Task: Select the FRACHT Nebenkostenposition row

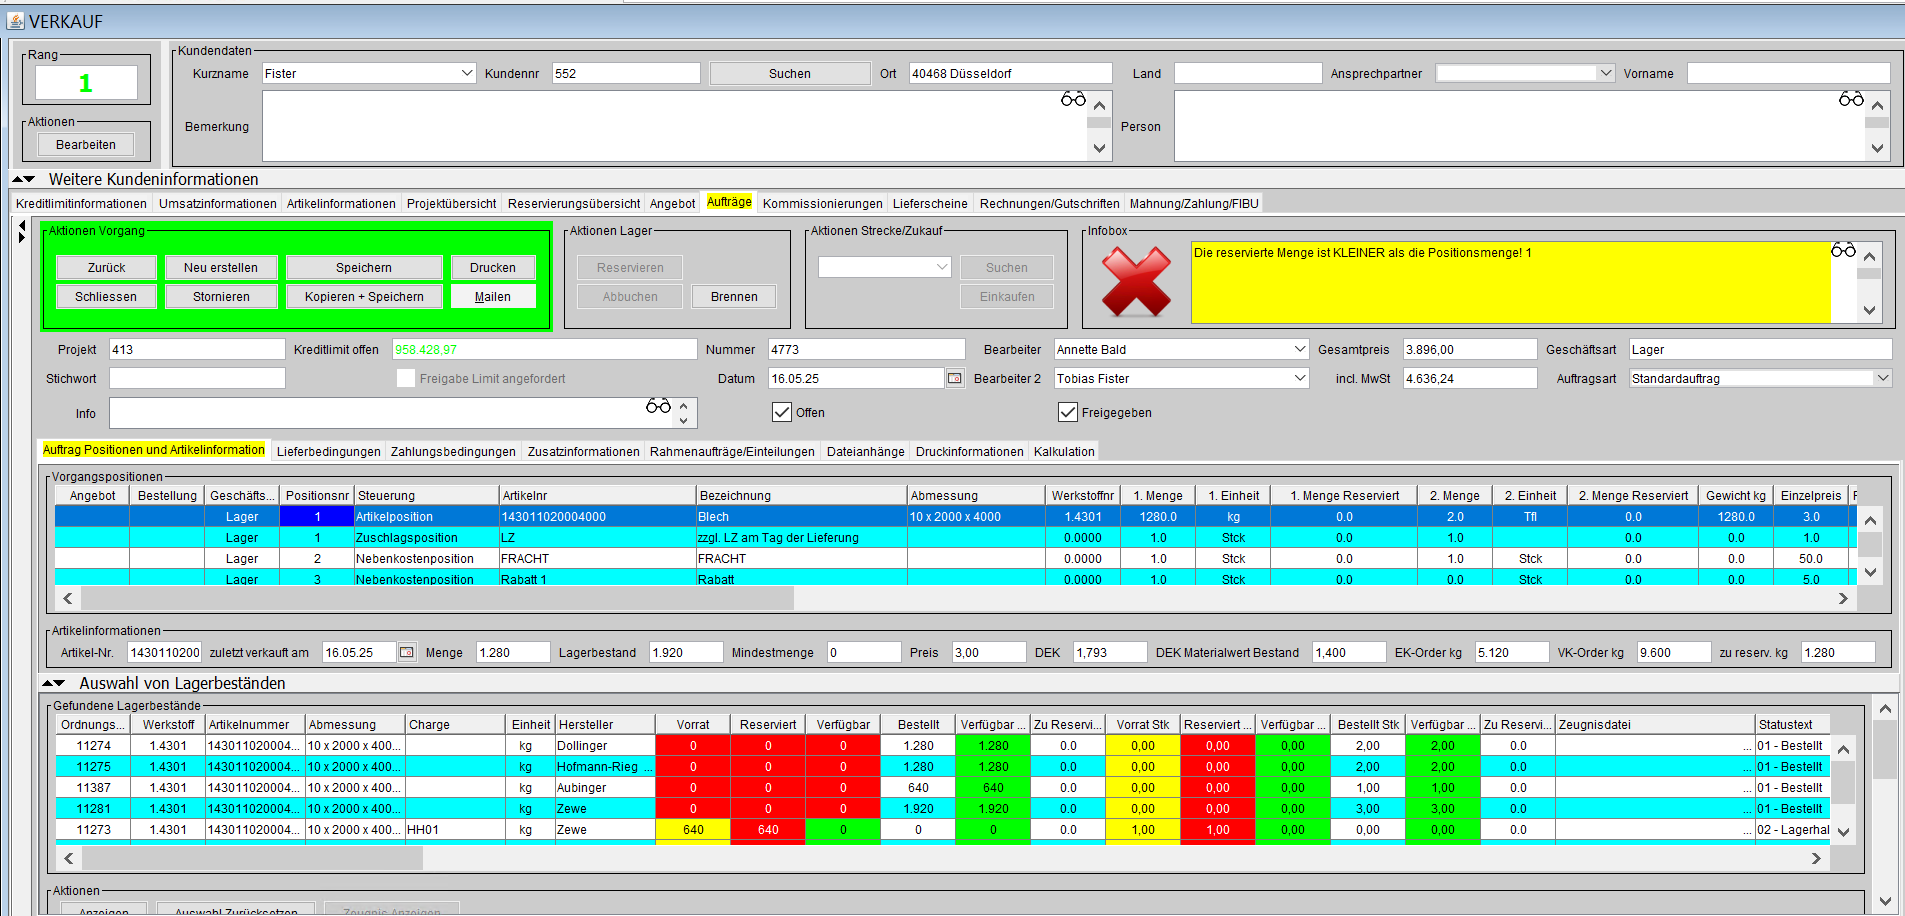Action: 955,558
